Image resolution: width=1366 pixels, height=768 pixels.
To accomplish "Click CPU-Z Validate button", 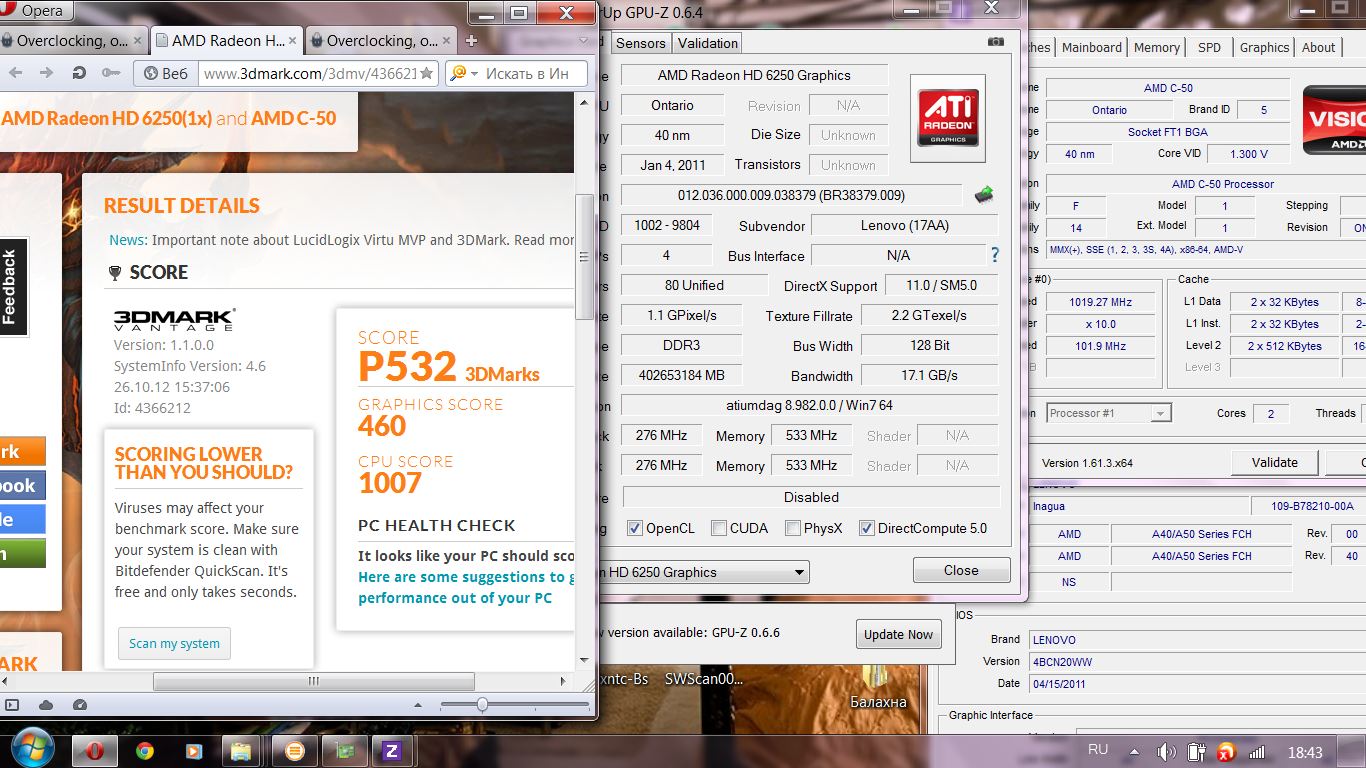I will pyautogui.click(x=1274, y=462).
